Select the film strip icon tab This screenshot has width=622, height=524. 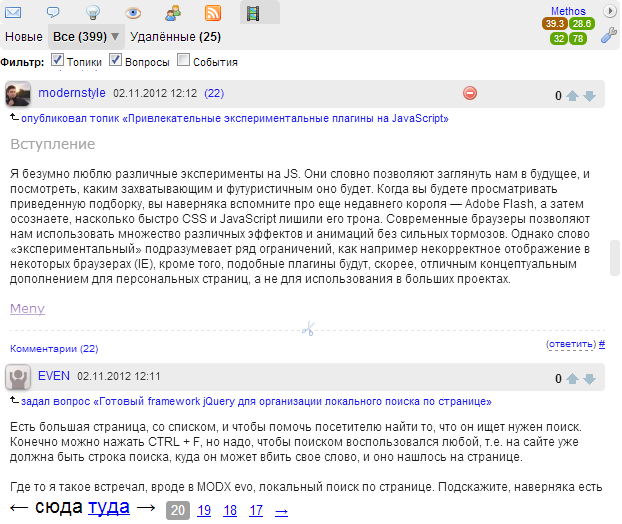click(x=253, y=13)
